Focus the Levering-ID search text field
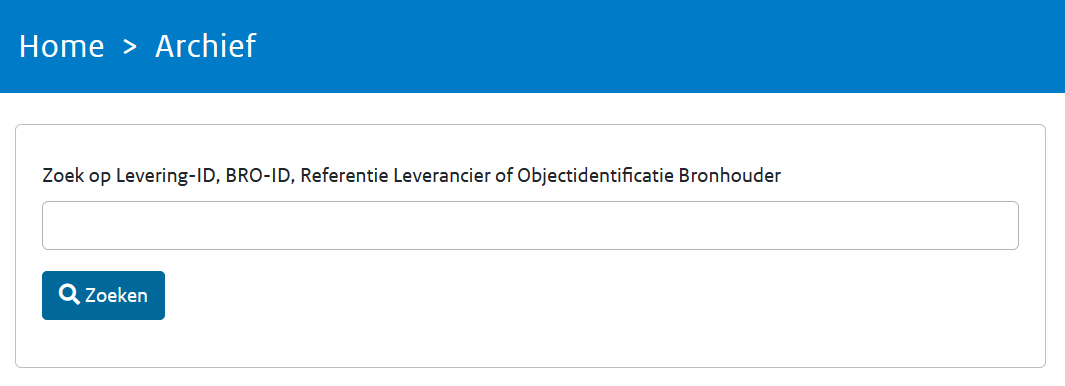The image size is (1065, 386). [530, 226]
